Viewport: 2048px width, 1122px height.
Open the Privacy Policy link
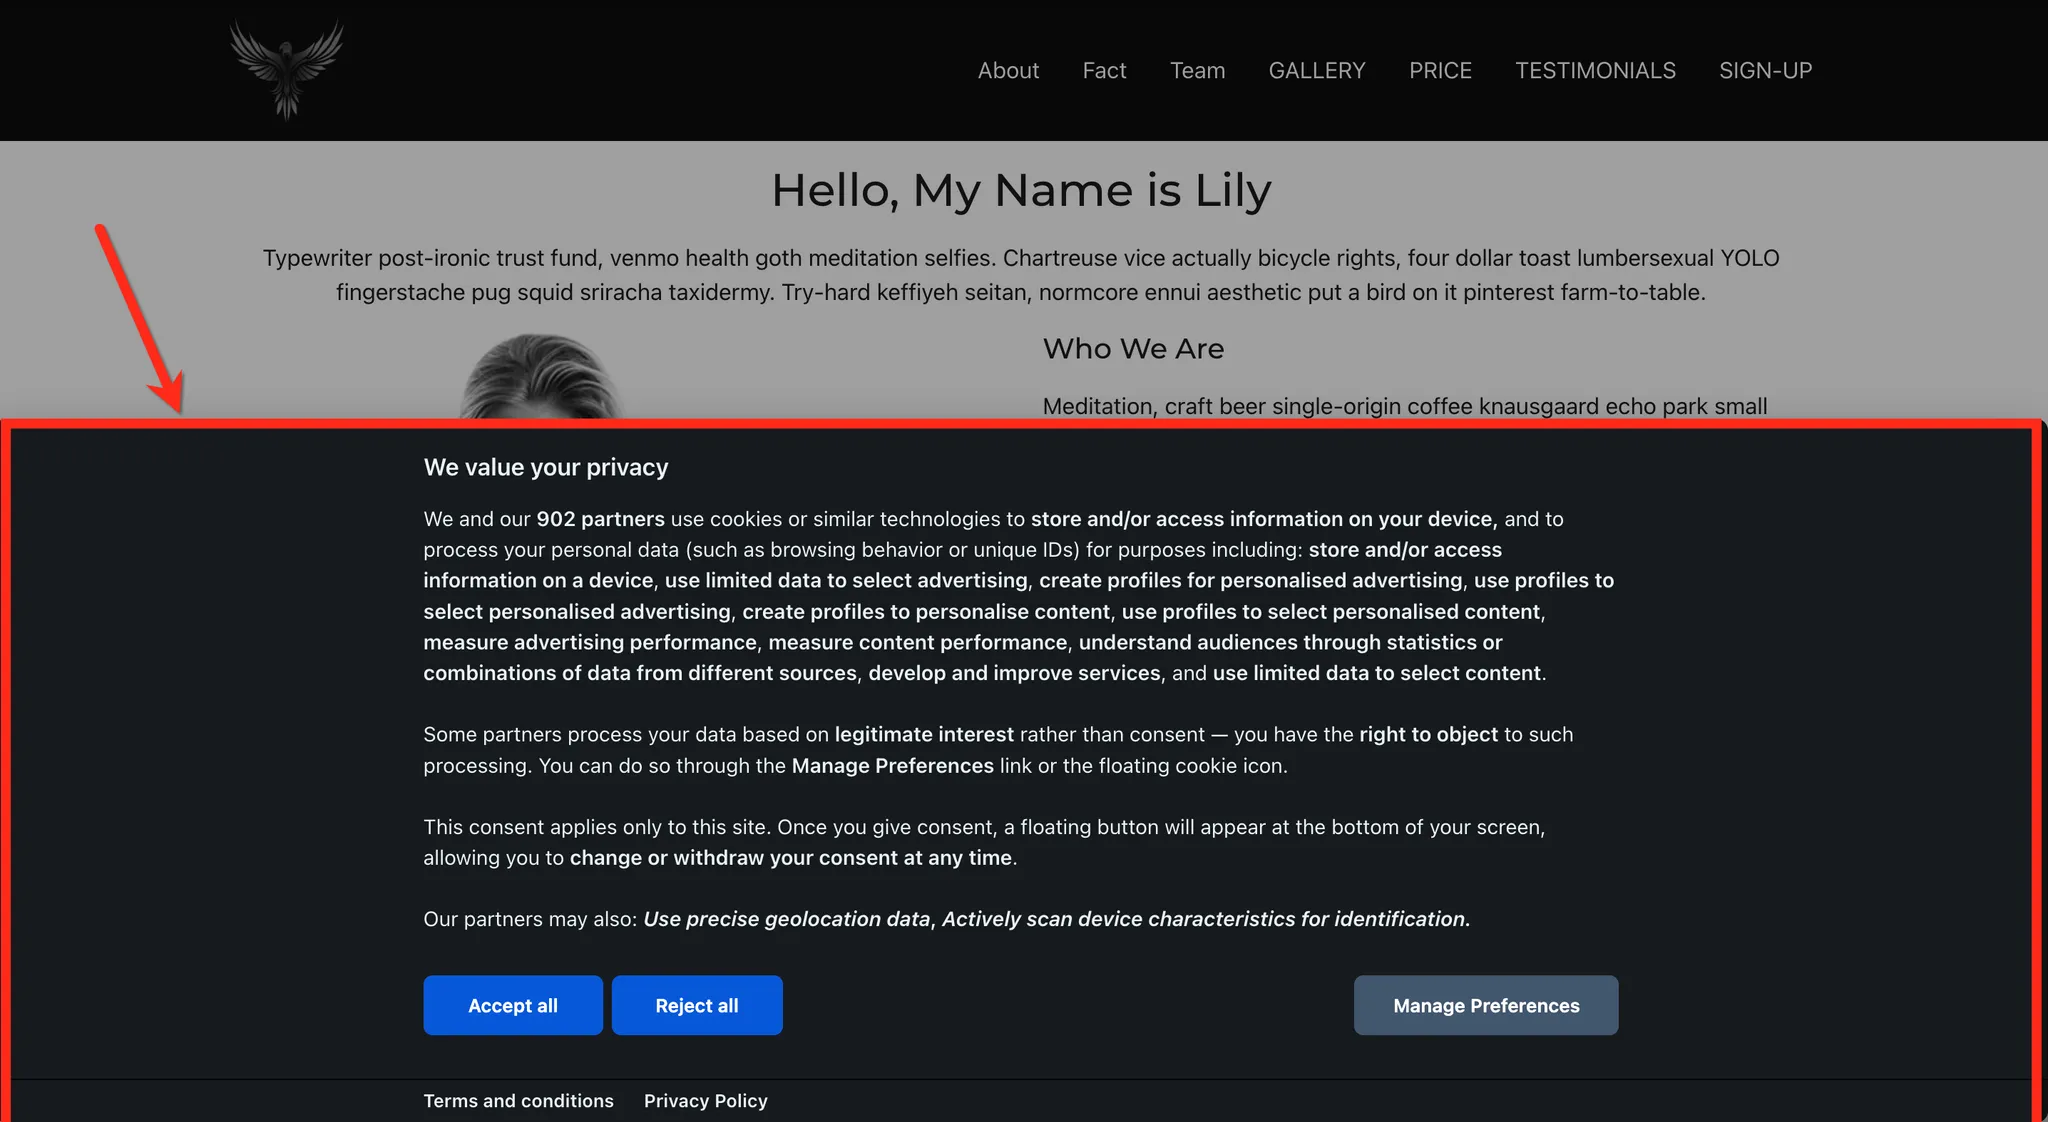click(x=705, y=1100)
